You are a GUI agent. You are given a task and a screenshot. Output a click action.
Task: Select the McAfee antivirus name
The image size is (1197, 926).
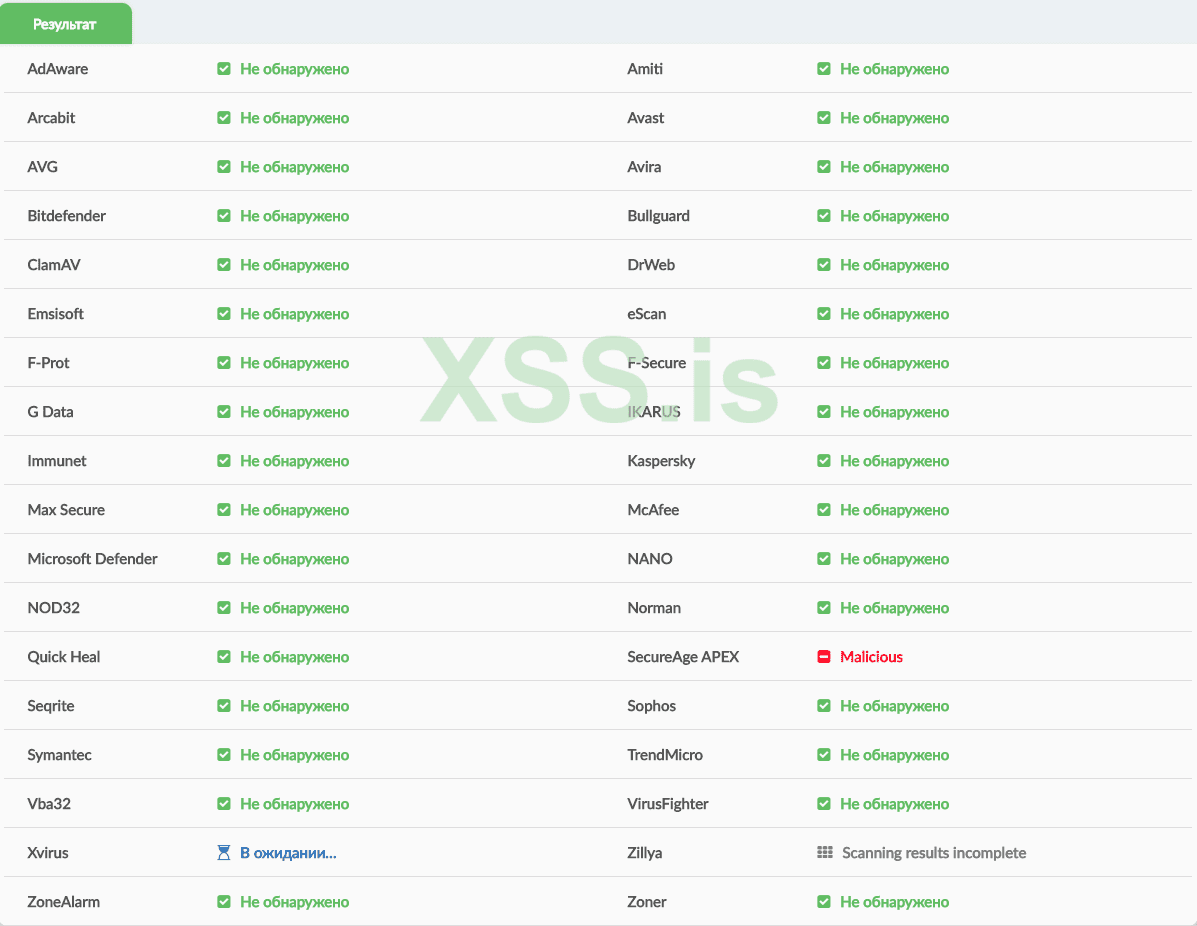coord(653,510)
